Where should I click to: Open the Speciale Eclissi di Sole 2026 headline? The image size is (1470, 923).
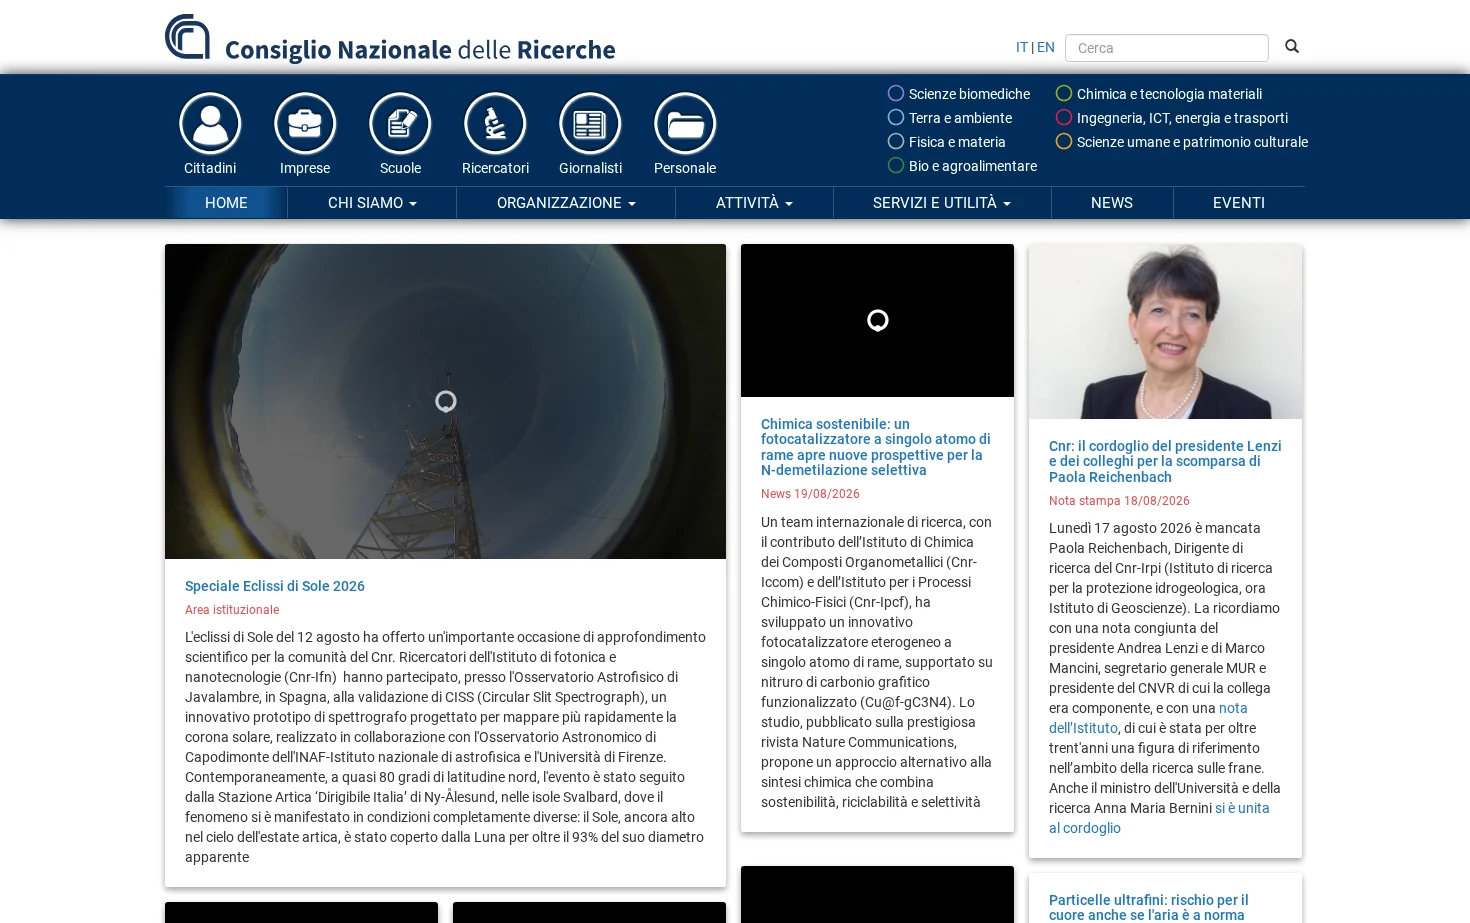(275, 586)
